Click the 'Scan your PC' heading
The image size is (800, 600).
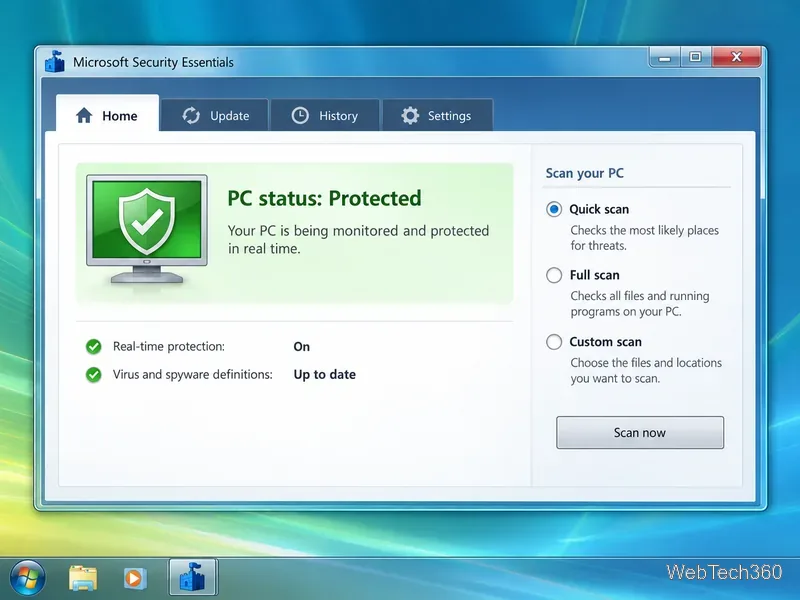(585, 173)
